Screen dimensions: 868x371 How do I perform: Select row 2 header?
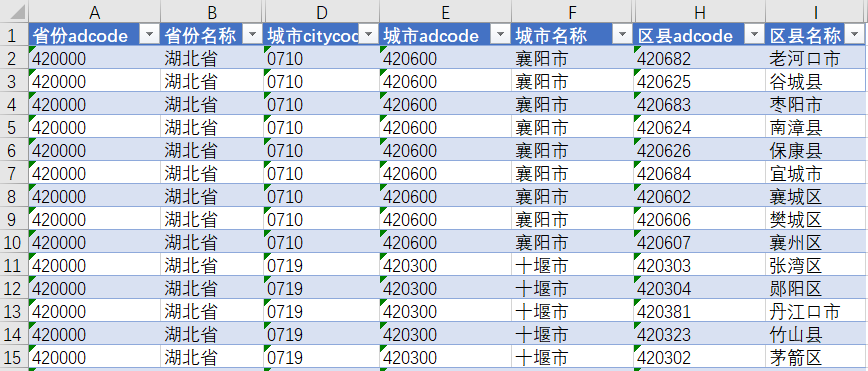point(14,58)
